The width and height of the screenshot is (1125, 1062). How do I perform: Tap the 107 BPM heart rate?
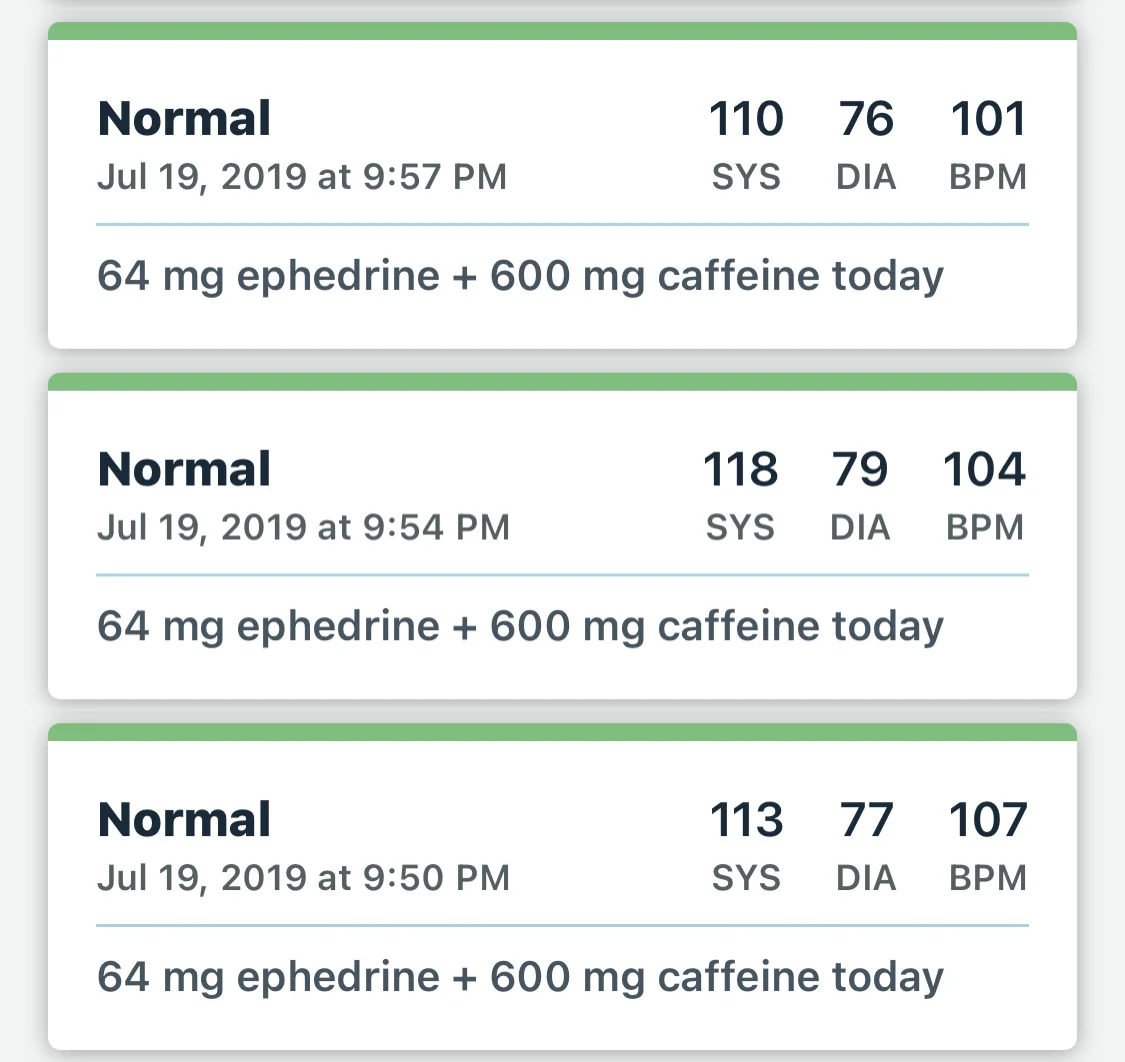pyautogui.click(x=988, y=820)
